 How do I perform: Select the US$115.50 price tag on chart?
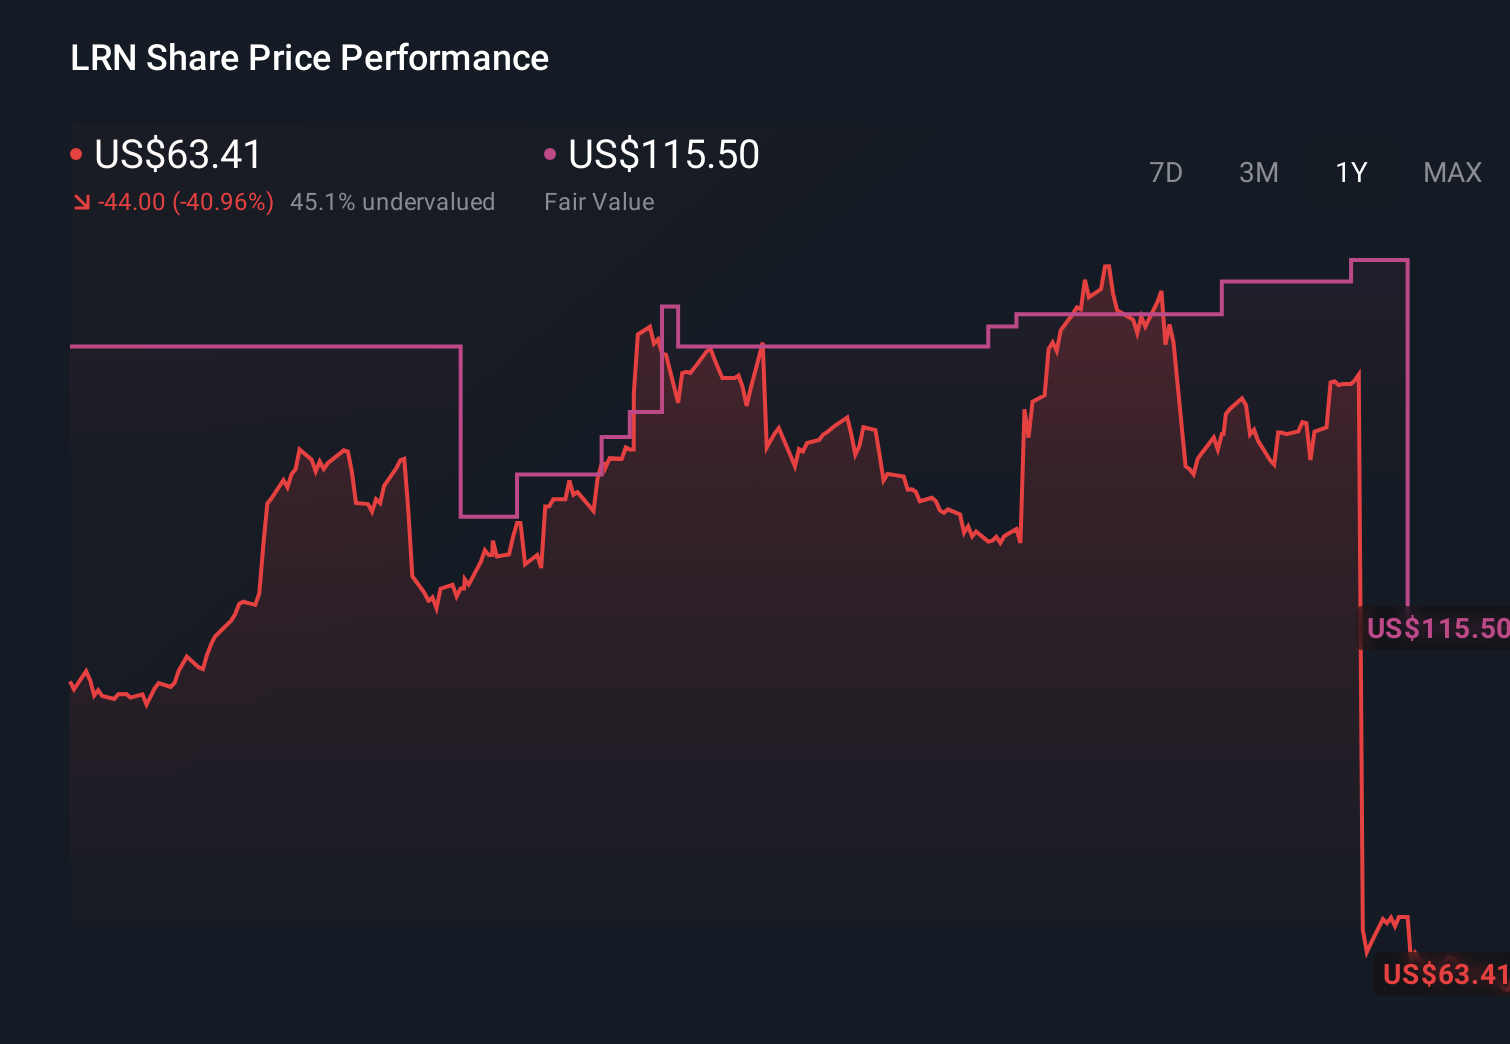point(1437,629)
